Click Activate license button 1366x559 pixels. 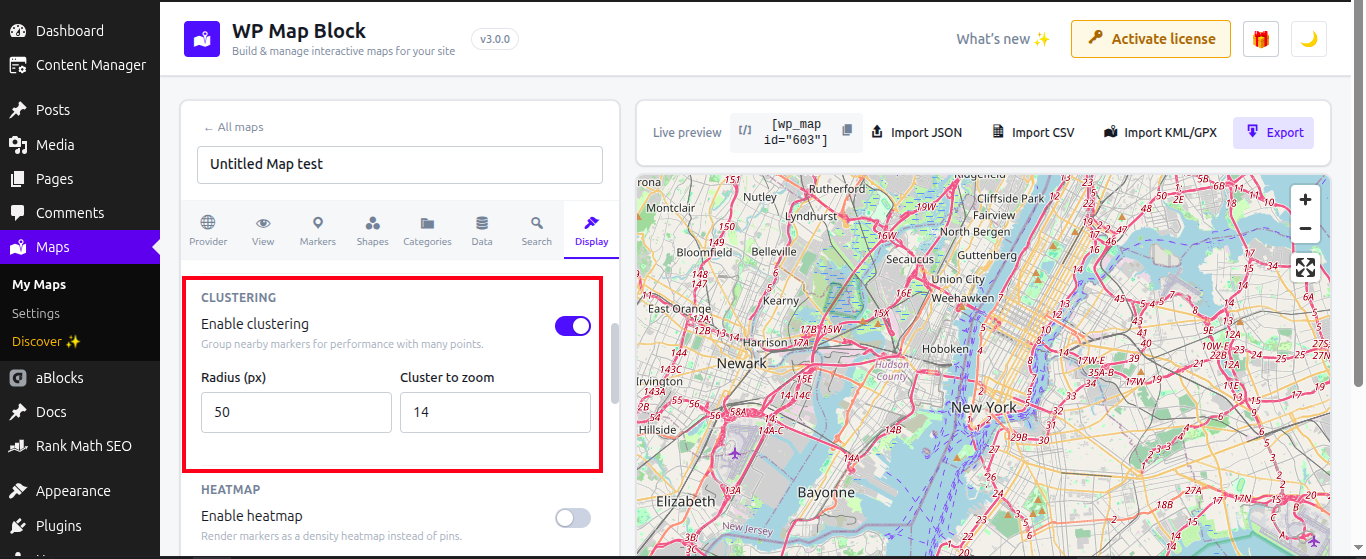[x=1151, y=39]
